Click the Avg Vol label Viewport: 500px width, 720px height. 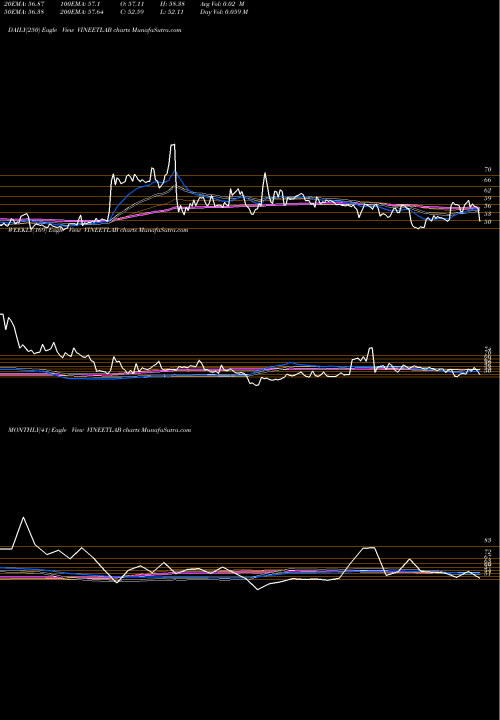(222, 4)
